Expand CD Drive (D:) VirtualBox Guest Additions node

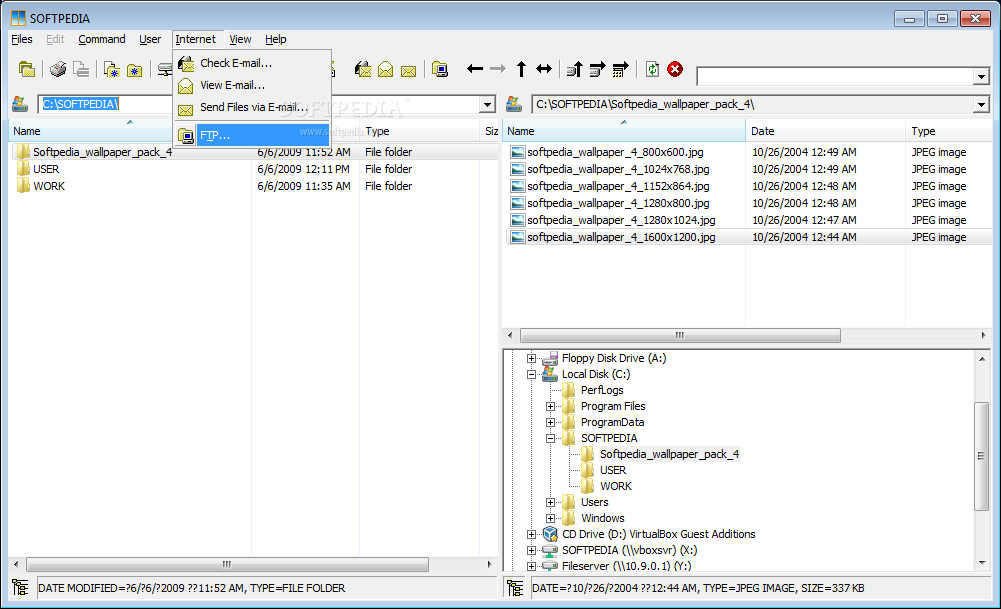pos(531,534)
